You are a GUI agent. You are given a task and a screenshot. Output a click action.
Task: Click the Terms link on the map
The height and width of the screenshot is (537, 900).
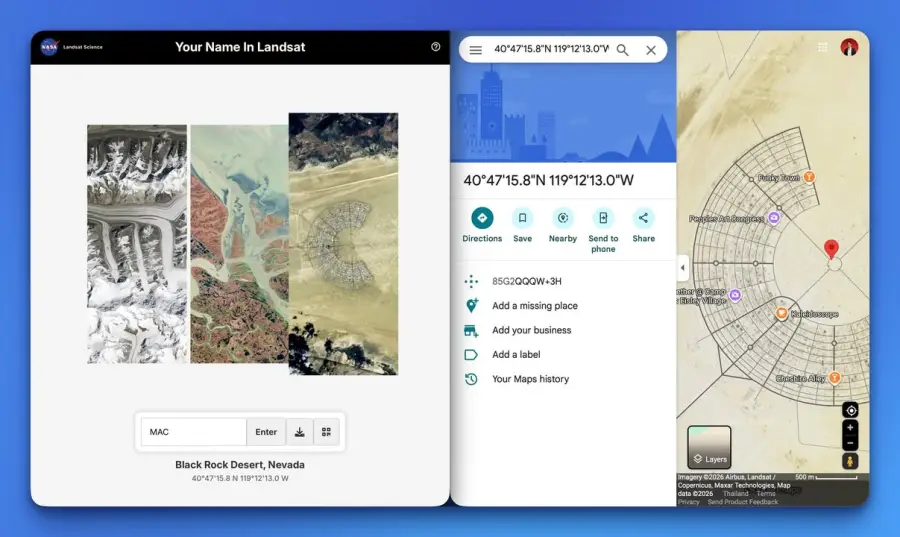coord(766,493)
